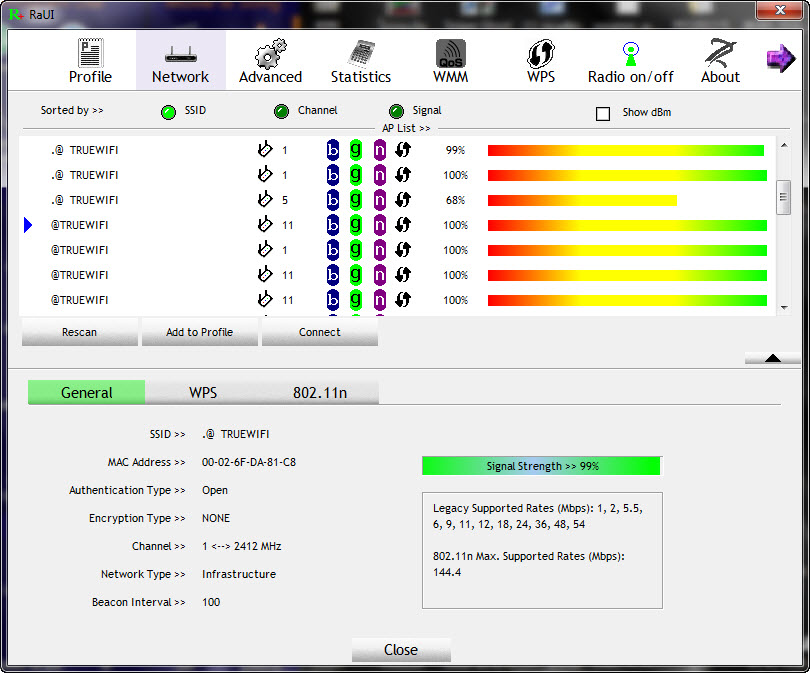Click the channel icon on the 68% row
The height and width of the screenshot is (673, 810).
265,199
